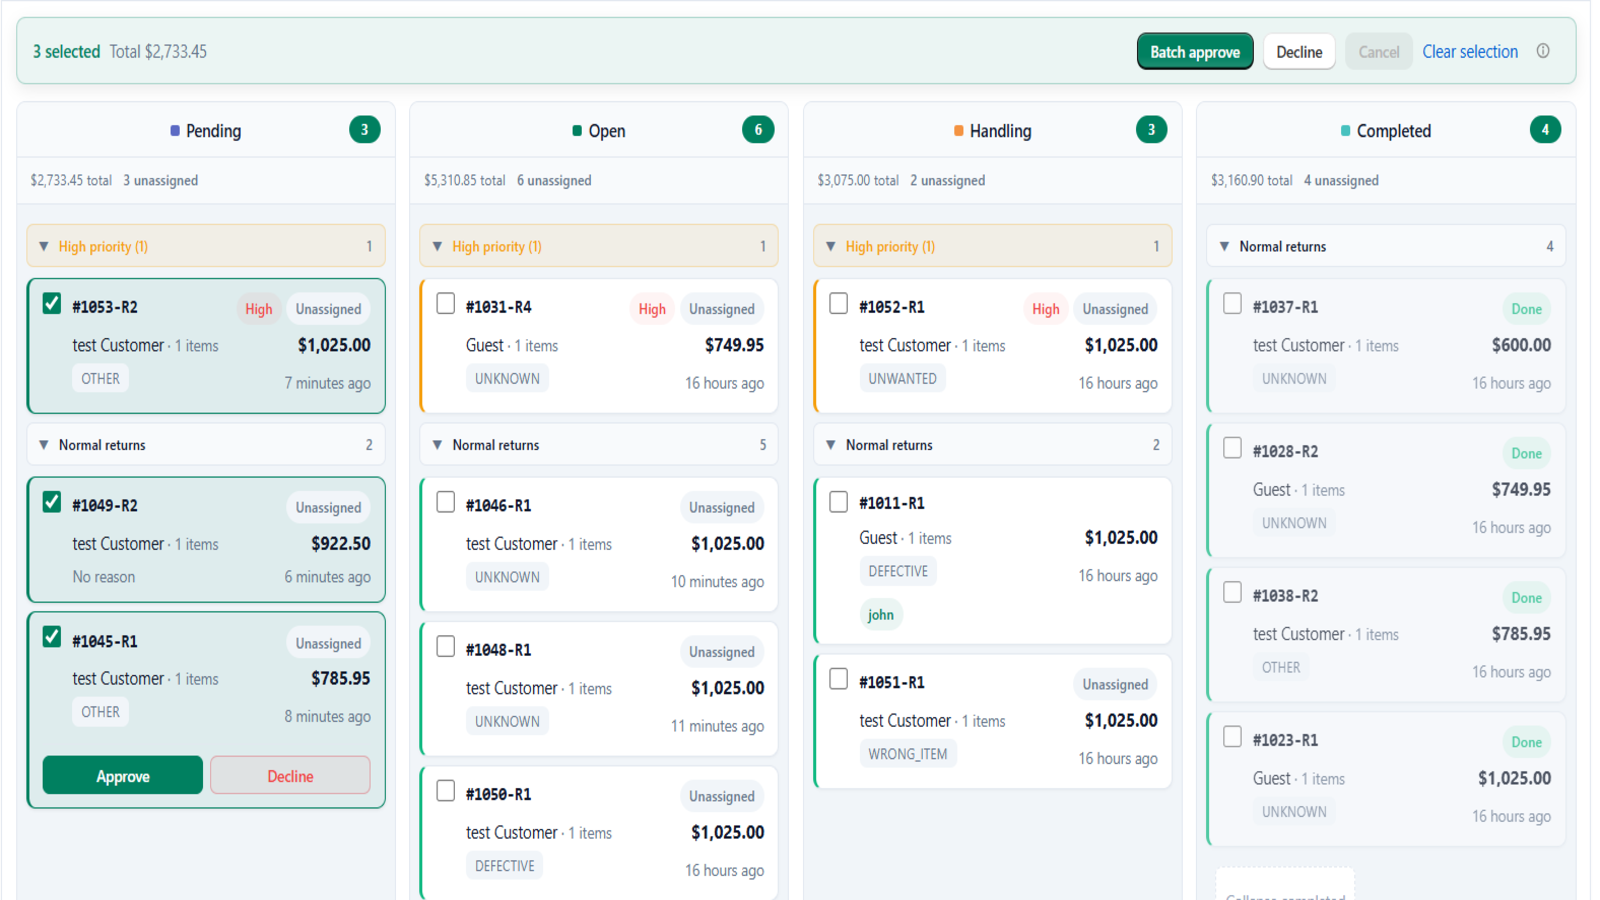Select the #1050-R1 return checkbox

(446, 791)
